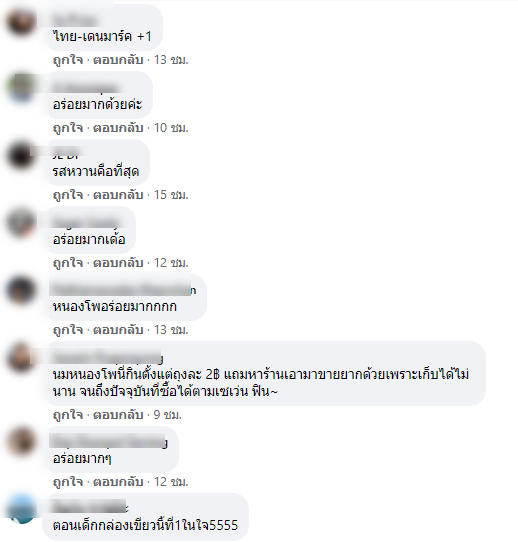Reply to the comment "อร่อยมากๆ"

pos(118,482)
